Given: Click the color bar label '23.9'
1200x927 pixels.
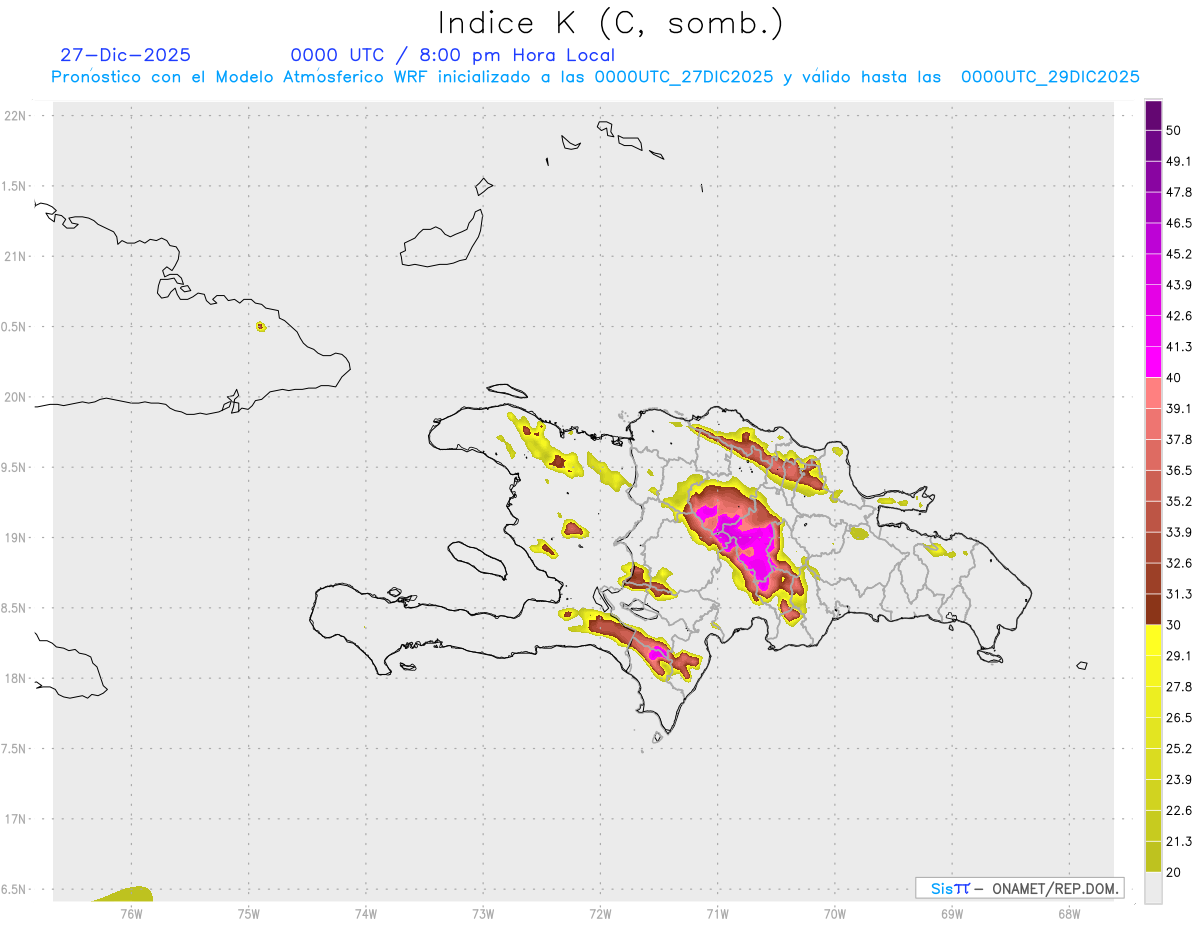Looking at the screenshot, I should point(1179,779).
